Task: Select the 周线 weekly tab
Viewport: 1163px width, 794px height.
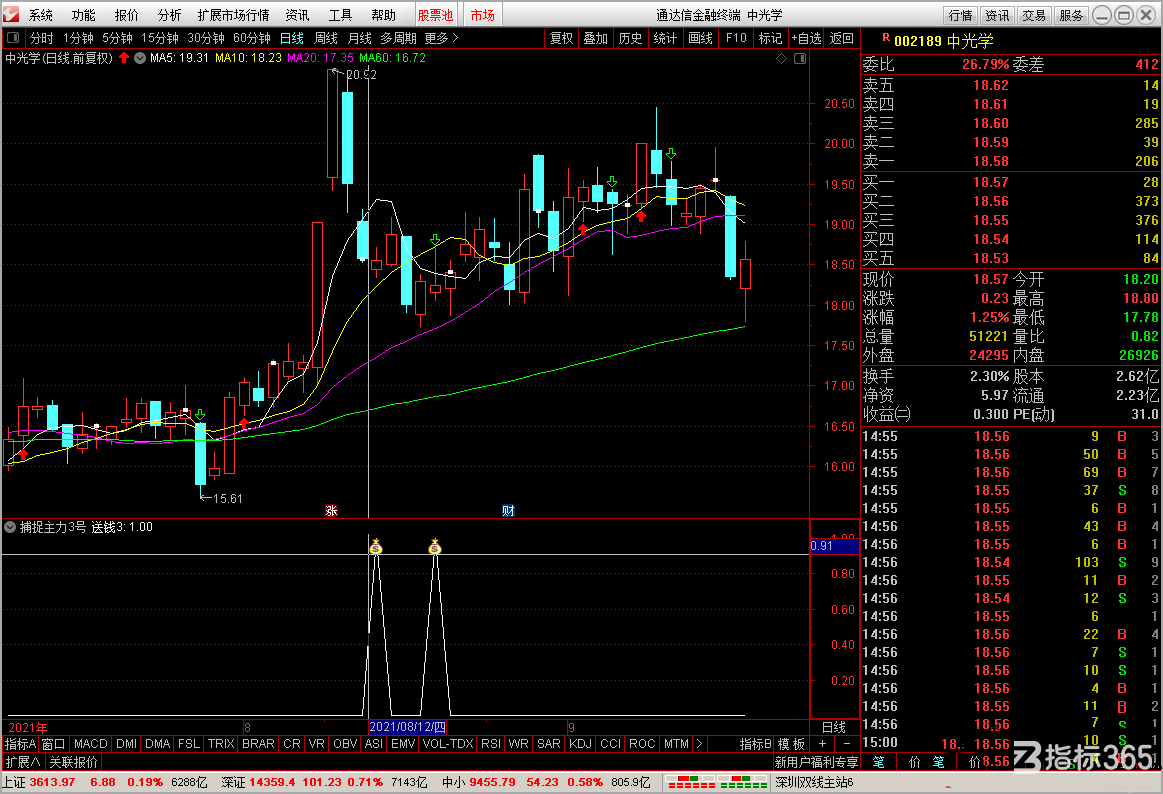Action: [326, 38]
